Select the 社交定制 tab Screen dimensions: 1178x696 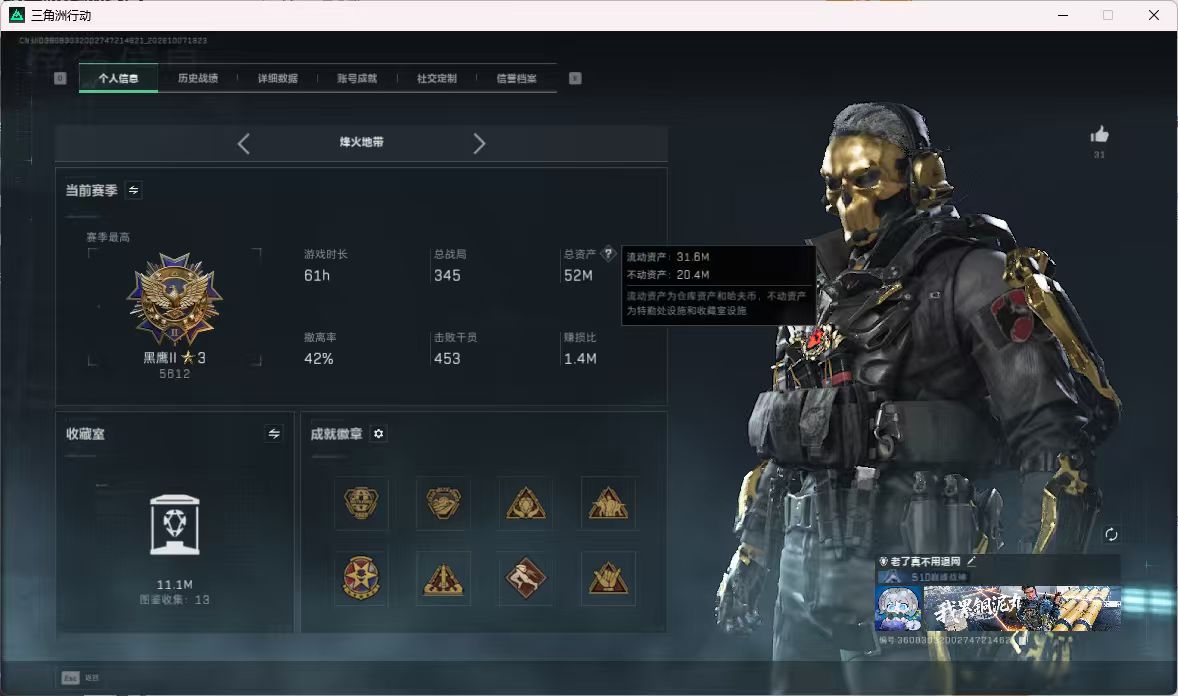tap(436, 78)
